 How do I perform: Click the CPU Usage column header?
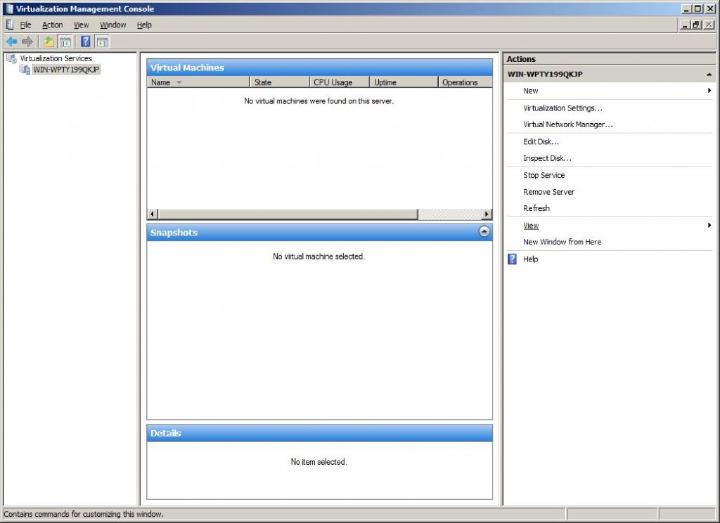[x=339, y=82]
